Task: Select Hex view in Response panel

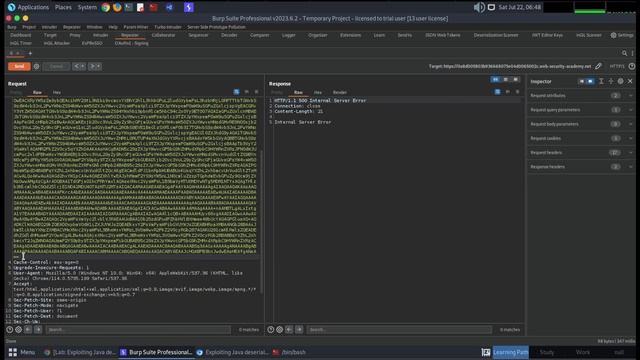Action: (x=318, y=93)
